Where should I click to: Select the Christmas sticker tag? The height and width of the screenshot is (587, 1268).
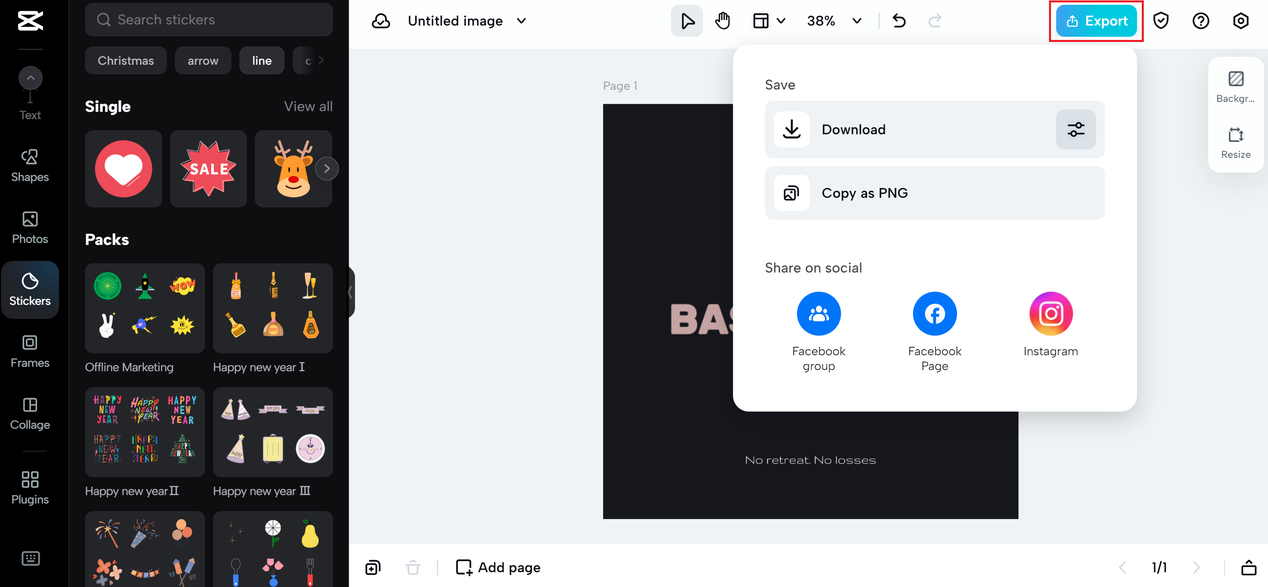[126, 61]
